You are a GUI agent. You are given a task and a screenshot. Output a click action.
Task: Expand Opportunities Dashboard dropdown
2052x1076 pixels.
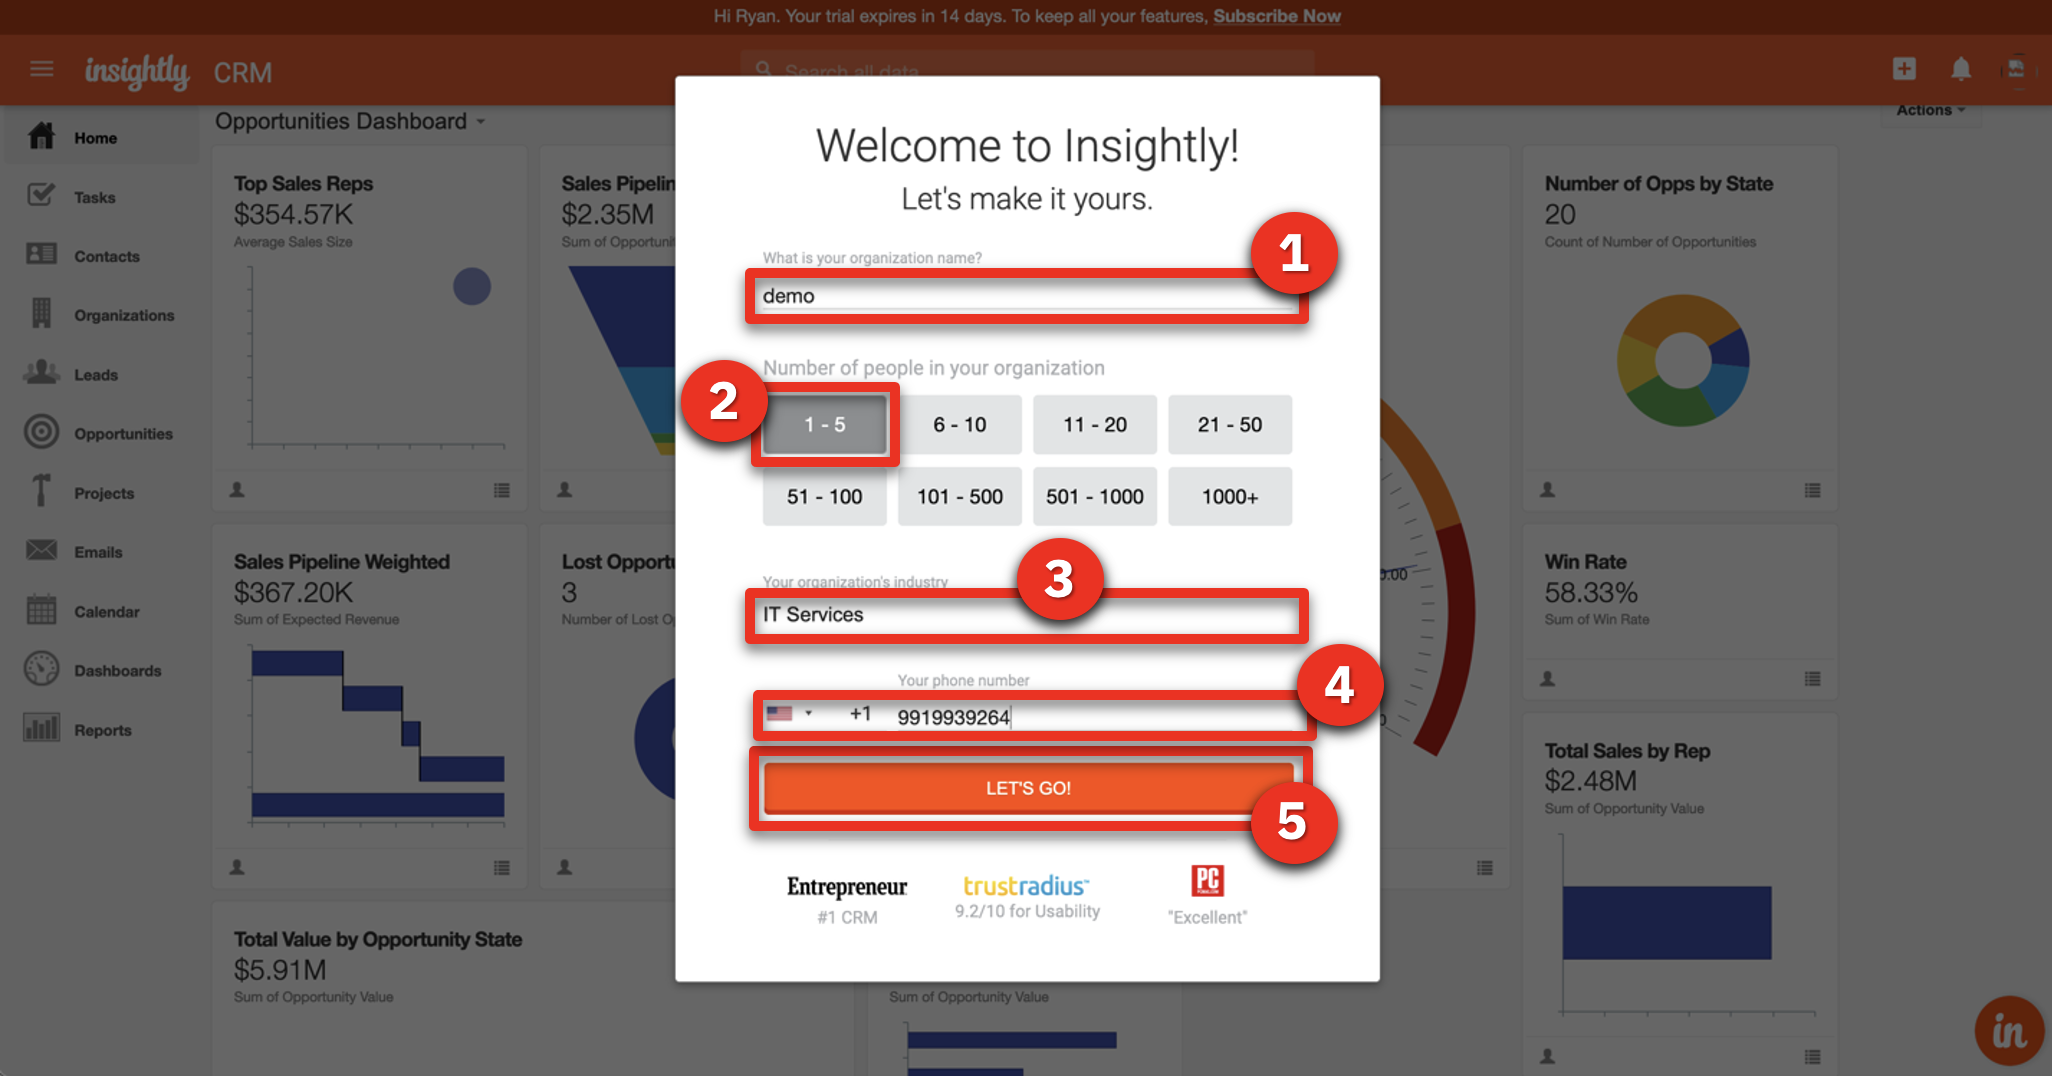351,121
